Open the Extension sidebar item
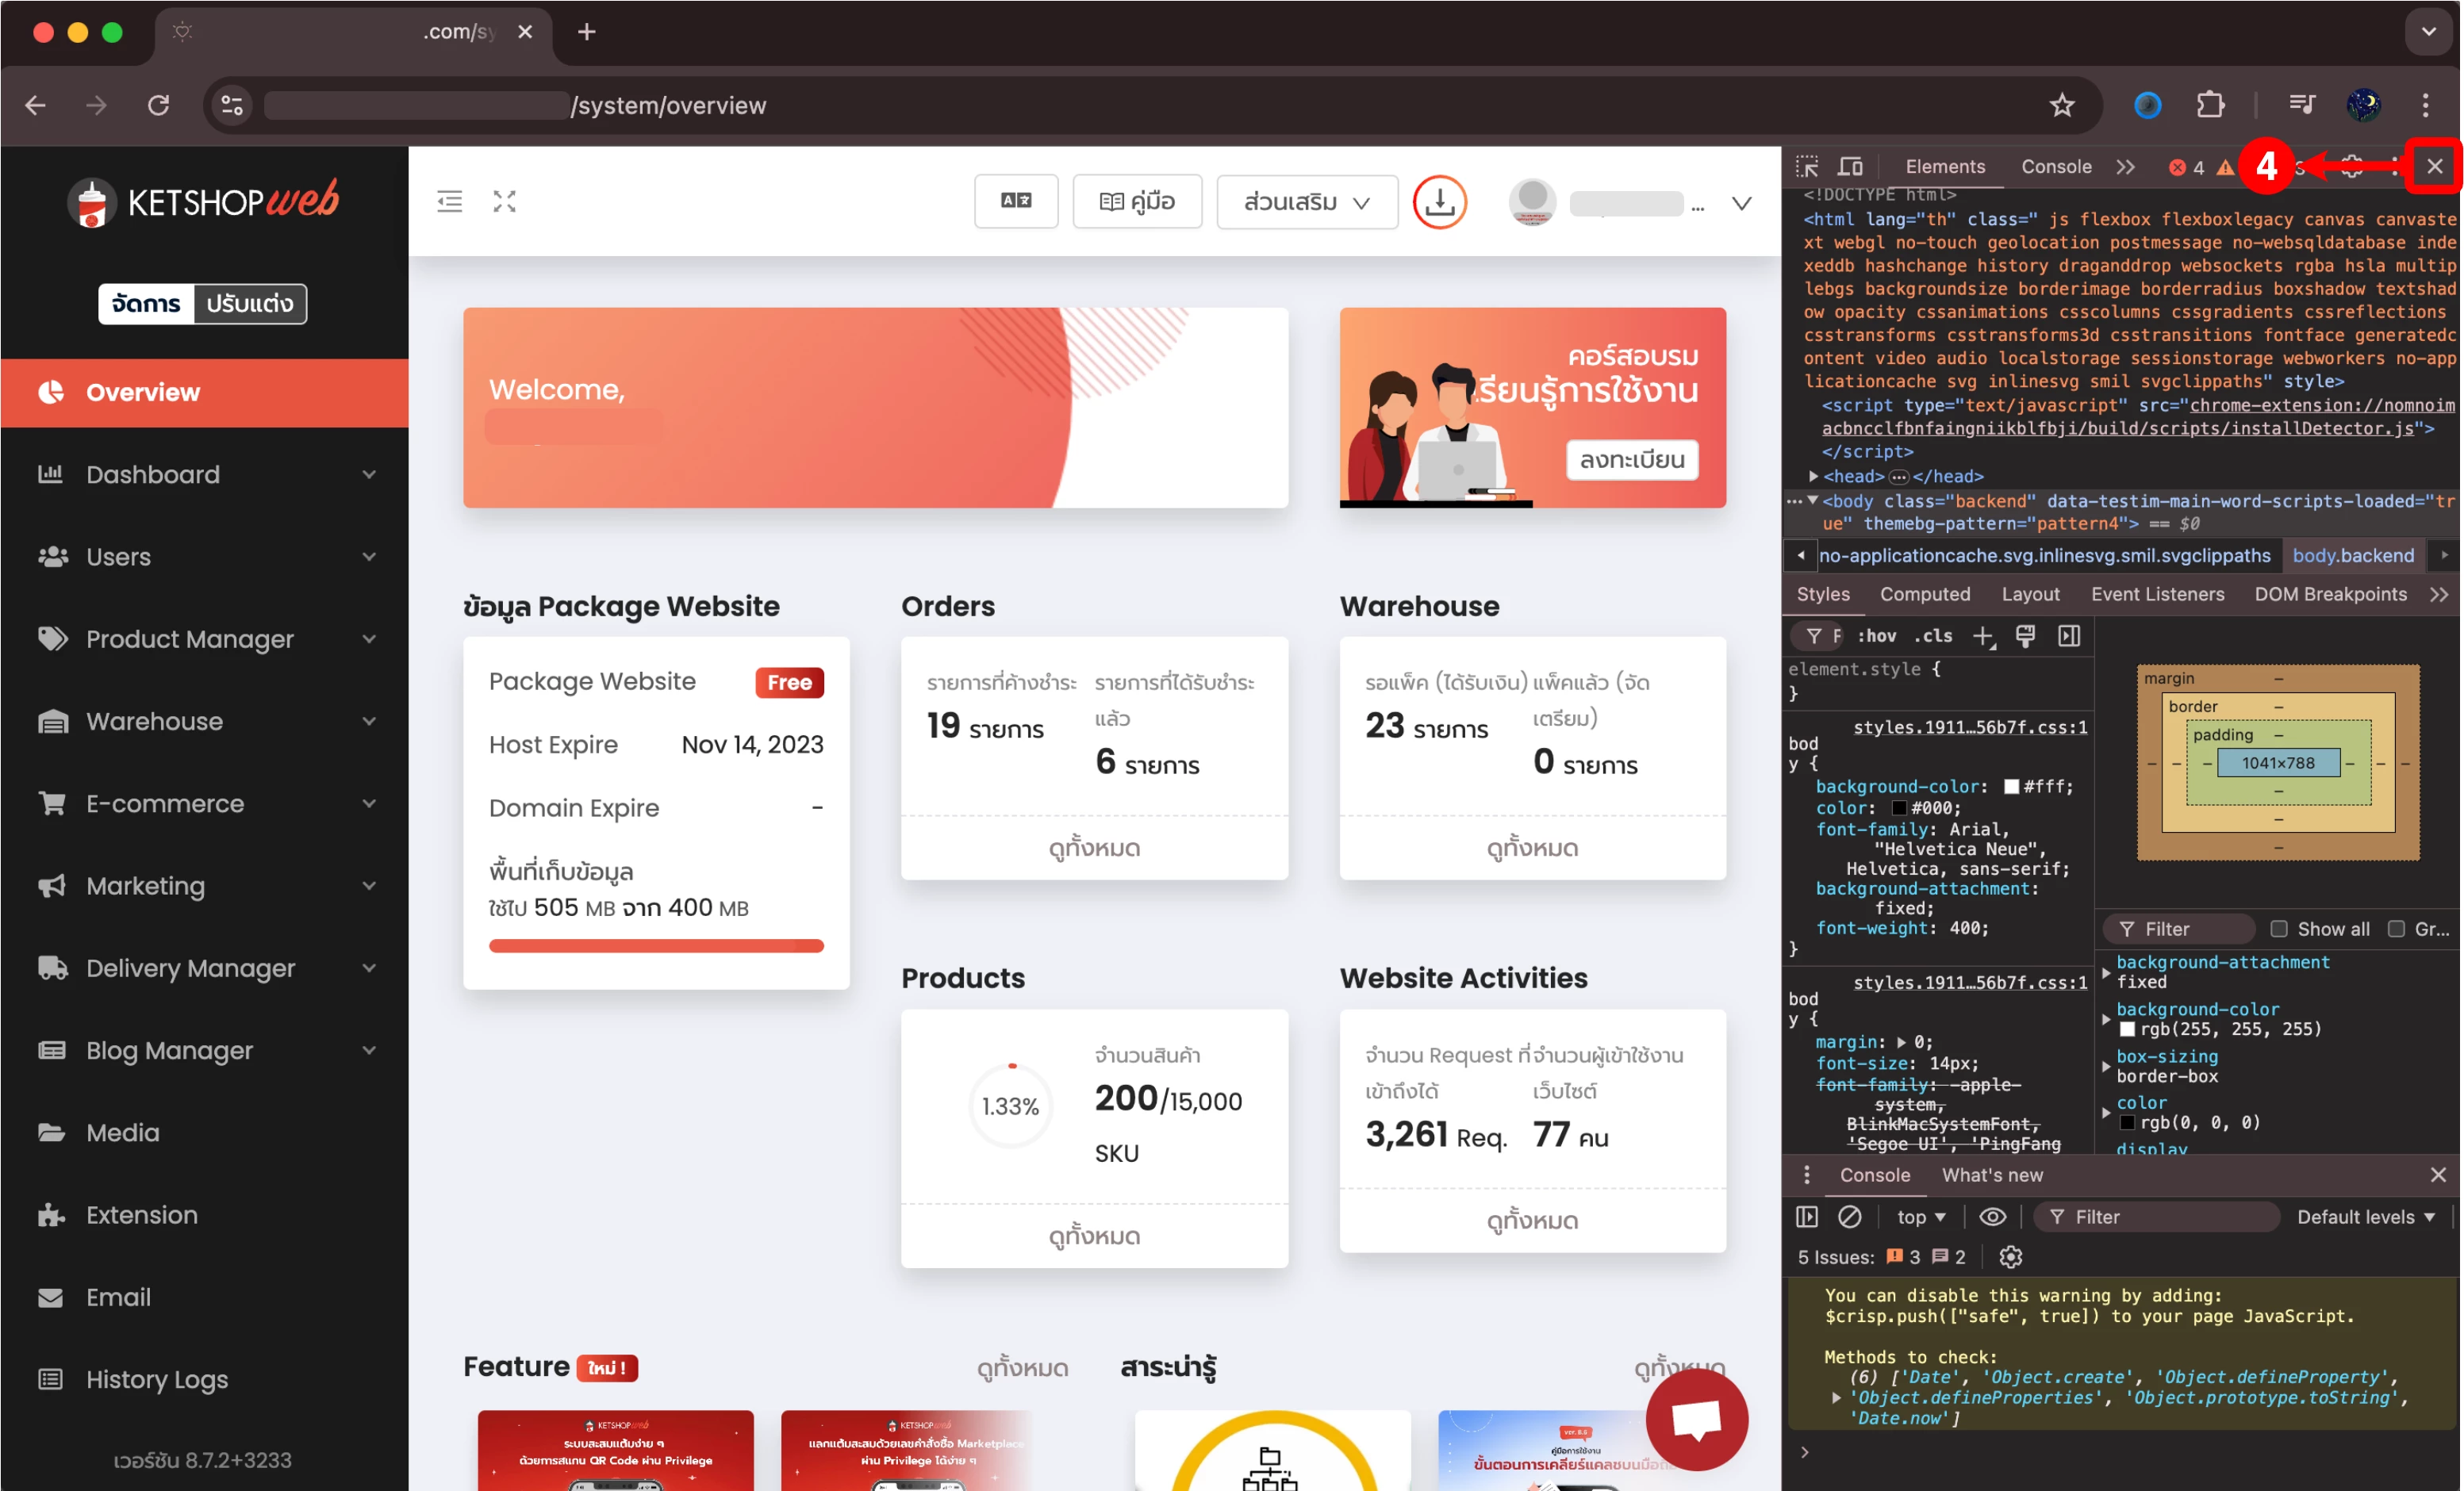This screenshot has height=1491, width=2464. point(204,1215)
